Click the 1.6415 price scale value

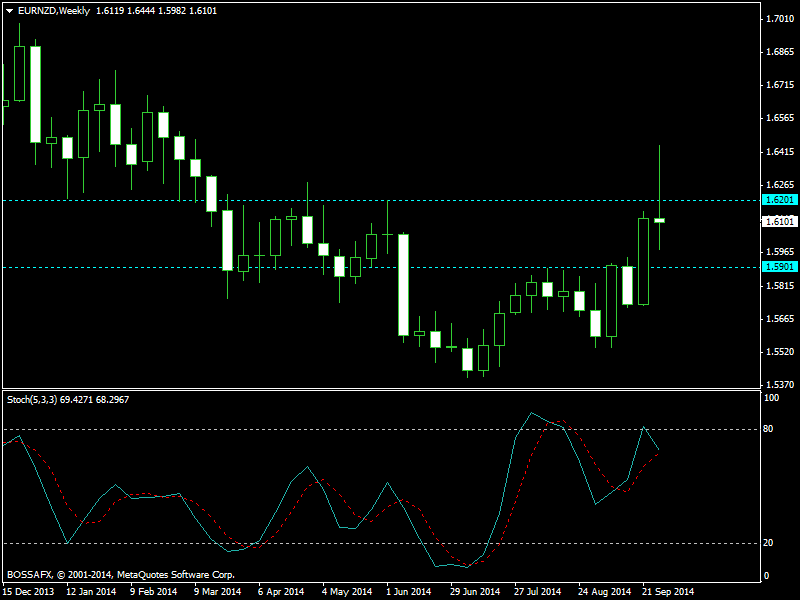[x=780, y=152]
